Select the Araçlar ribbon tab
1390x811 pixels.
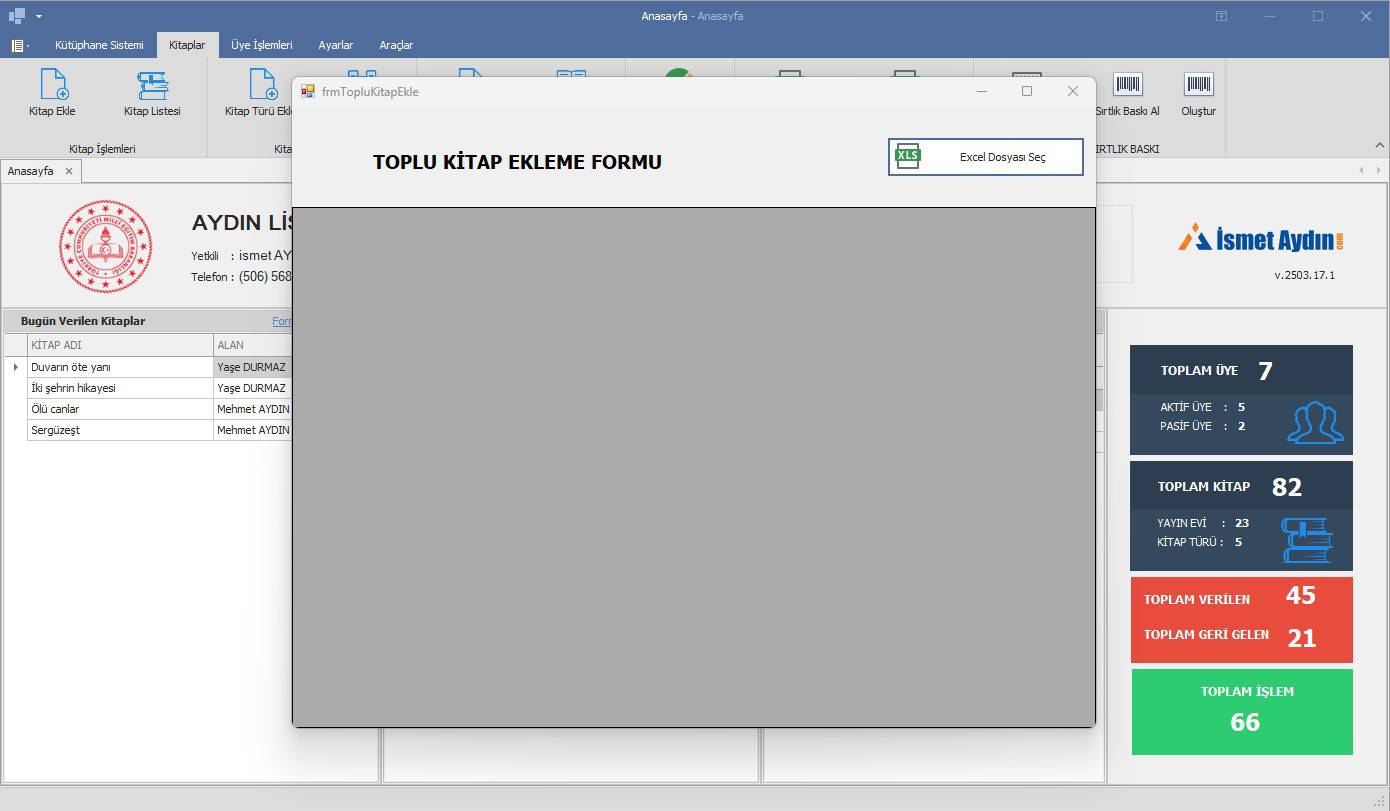[x=396, y=45]
